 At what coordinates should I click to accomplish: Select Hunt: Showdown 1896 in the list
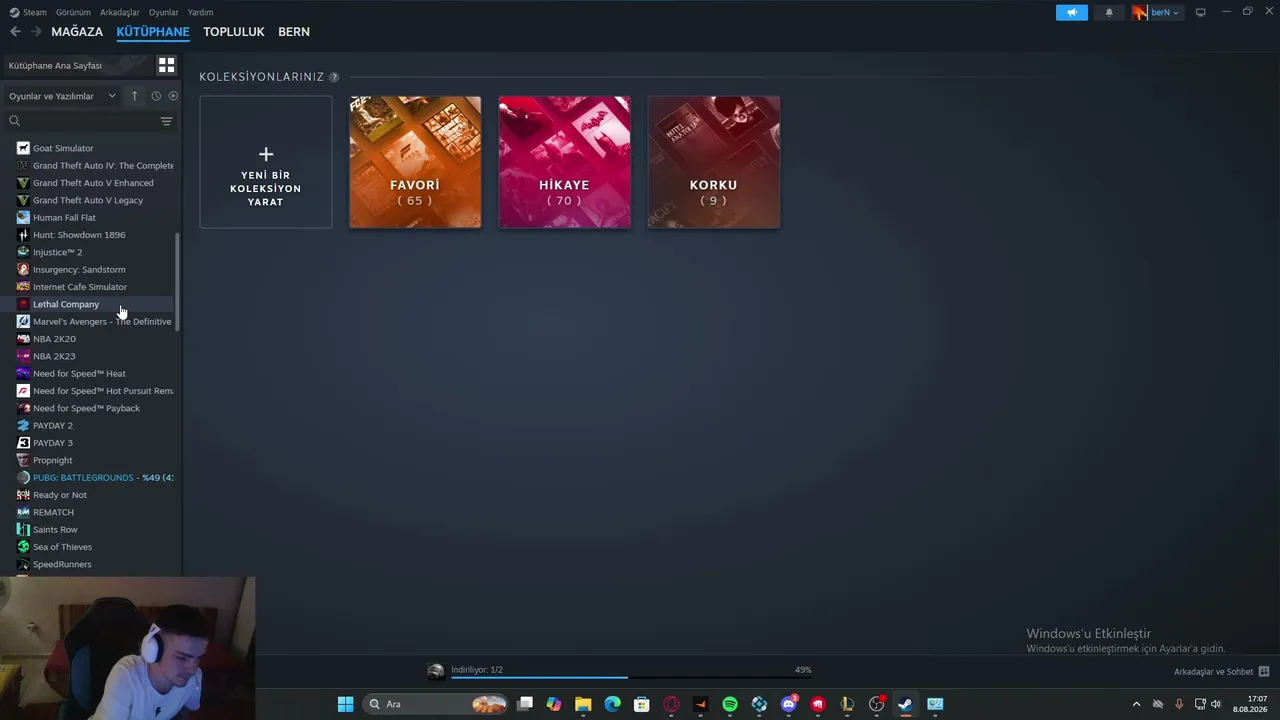[x=79, y=235]
